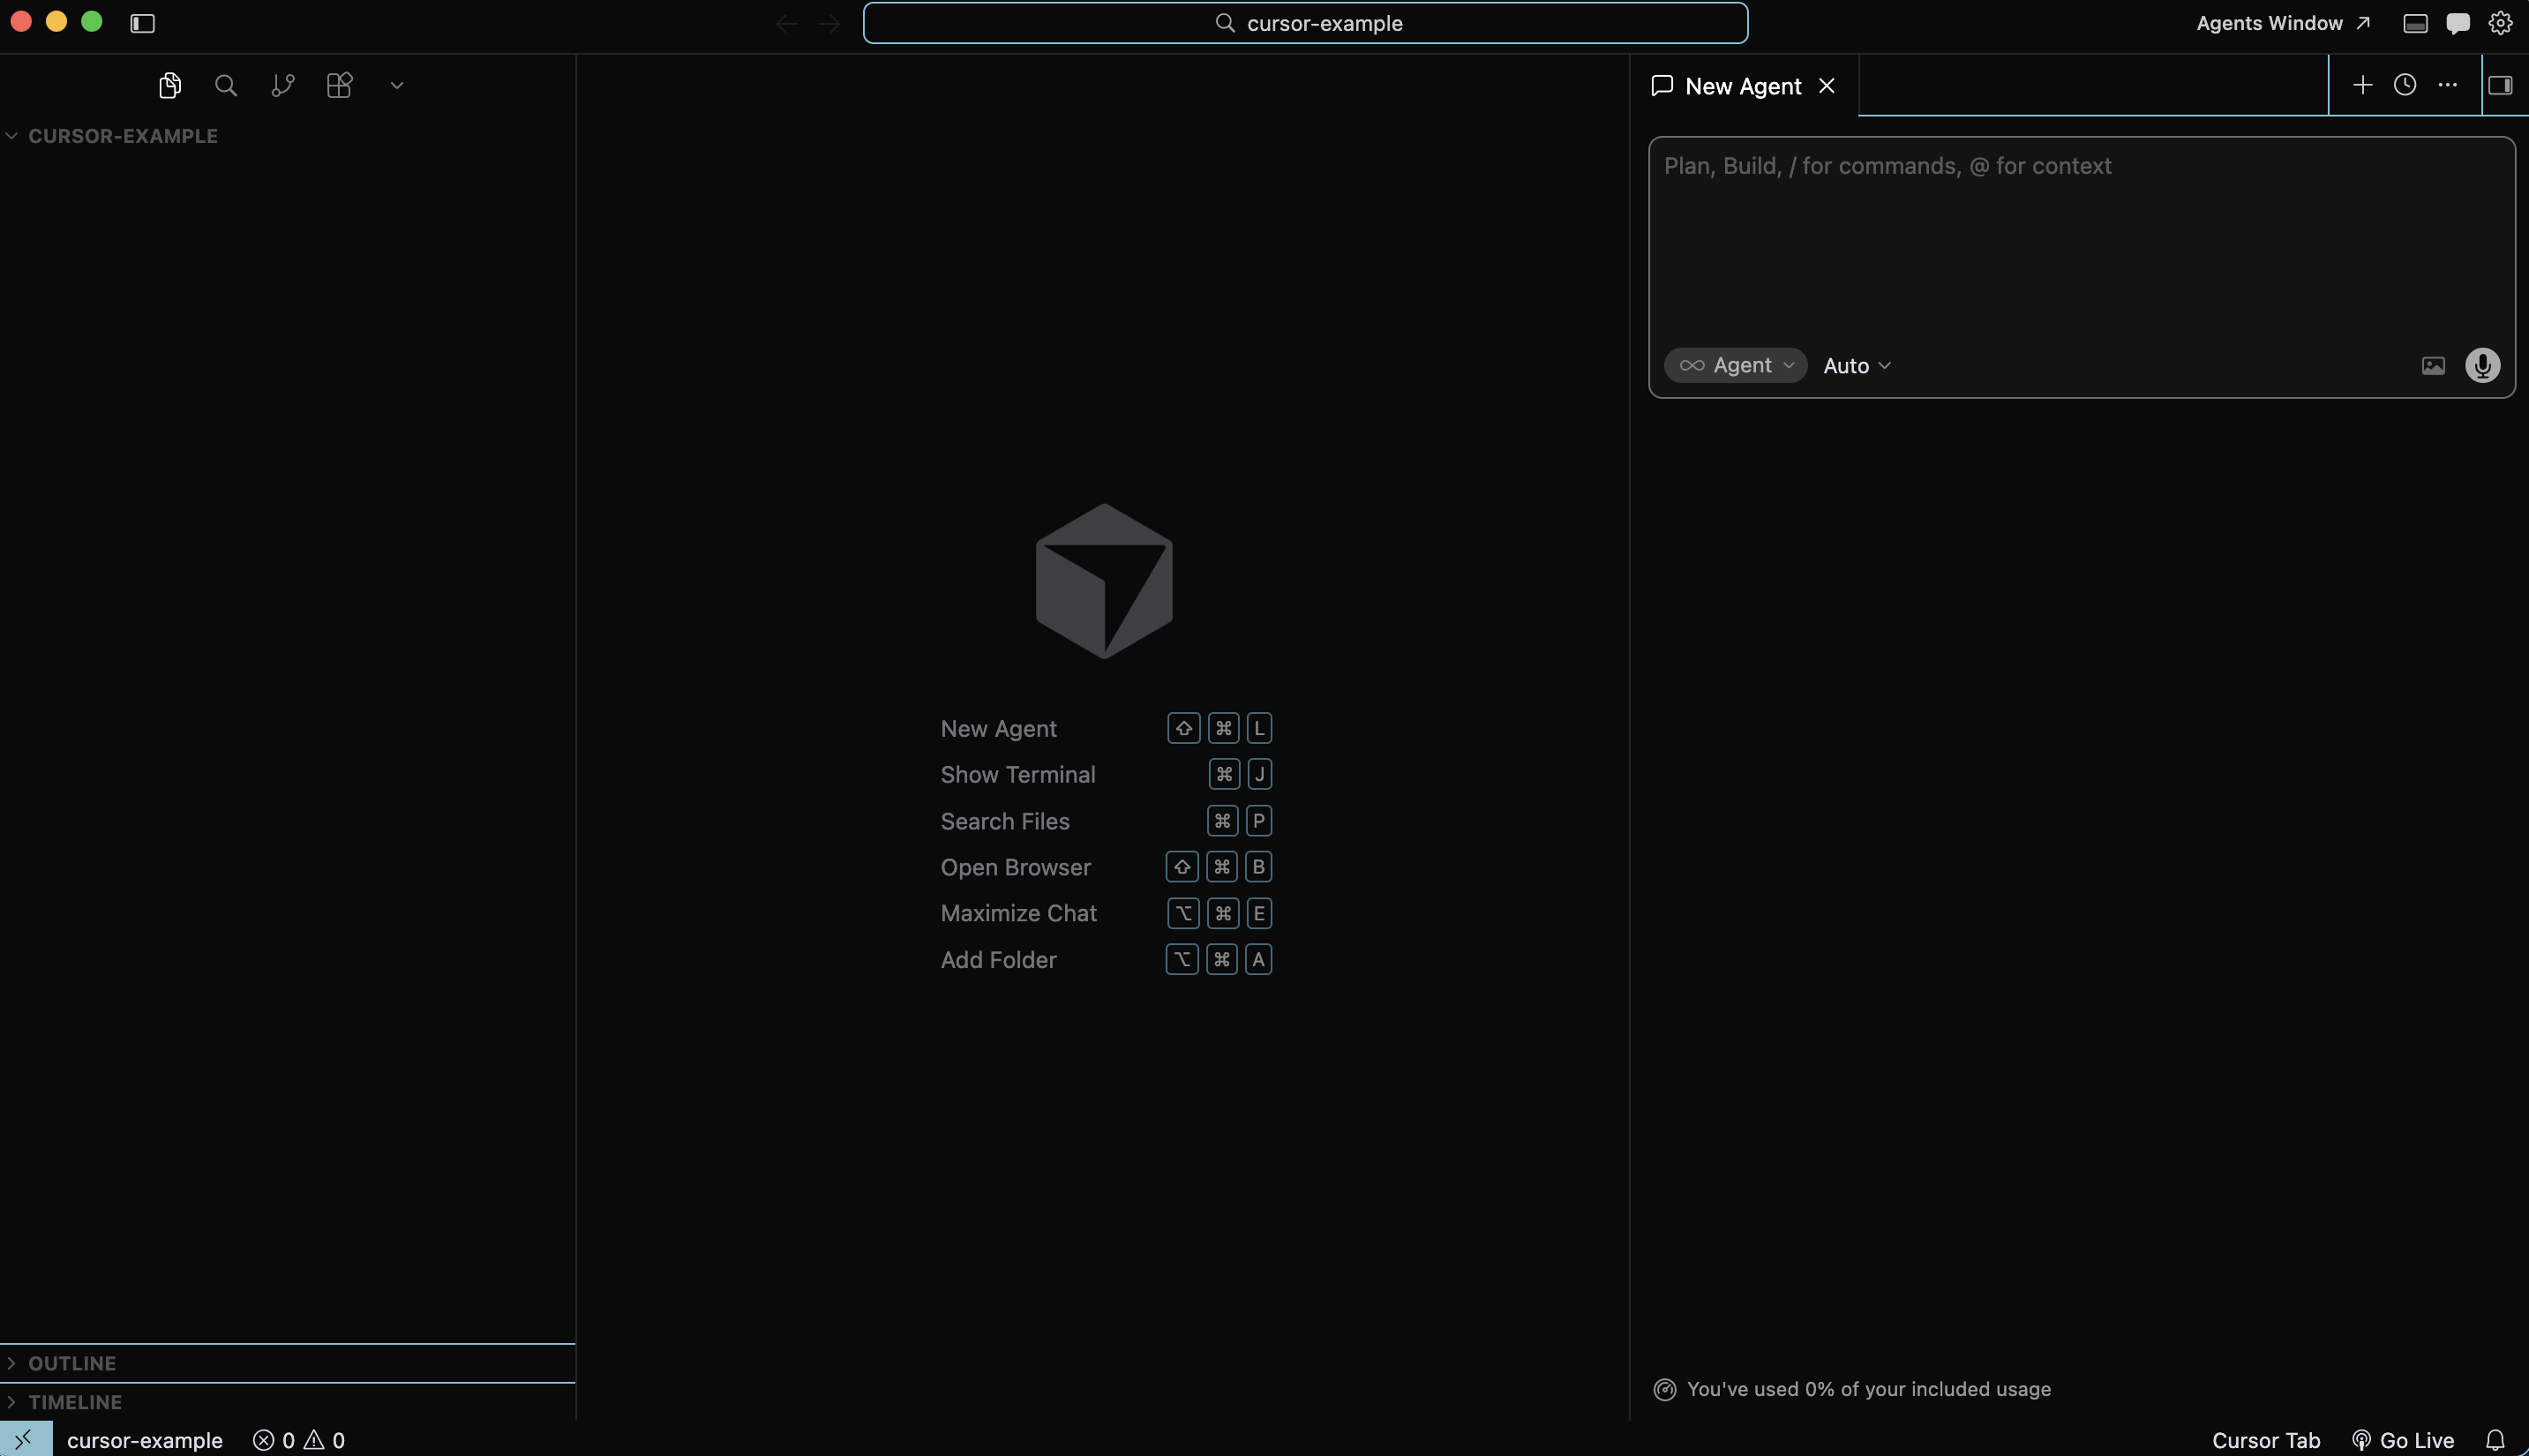Viewport: 2529px width, 1456px height.
Task: Click the J key badge for Show Terminal
Action: tap(1259, 774)
